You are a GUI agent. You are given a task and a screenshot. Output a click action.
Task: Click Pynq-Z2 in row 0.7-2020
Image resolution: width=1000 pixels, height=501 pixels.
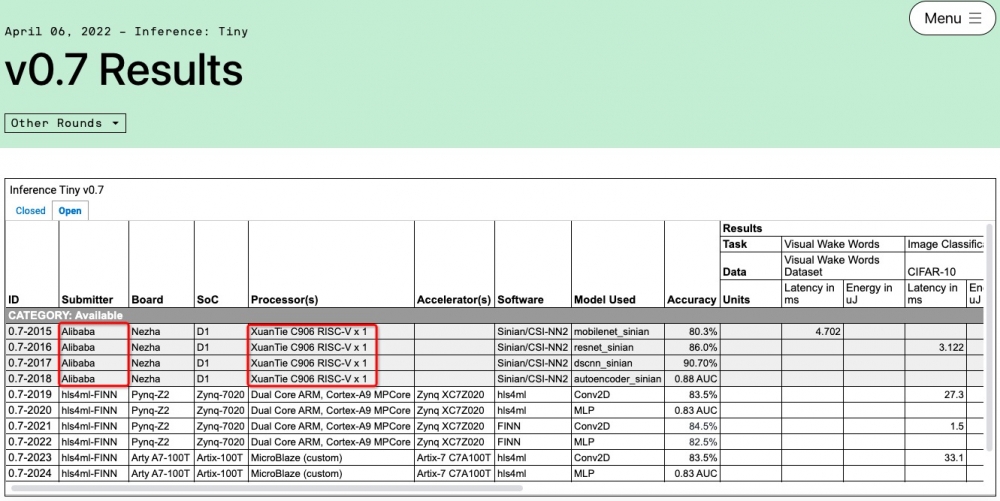pyautogui.click(x=151, y=410)
